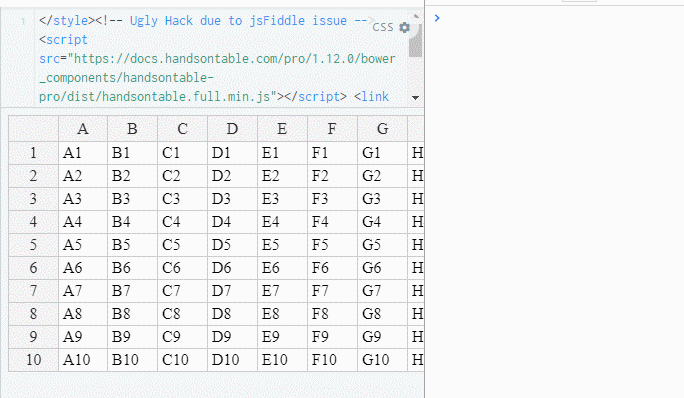Select column header G
The width and height of the screenshot is (684, 398).
382,129
